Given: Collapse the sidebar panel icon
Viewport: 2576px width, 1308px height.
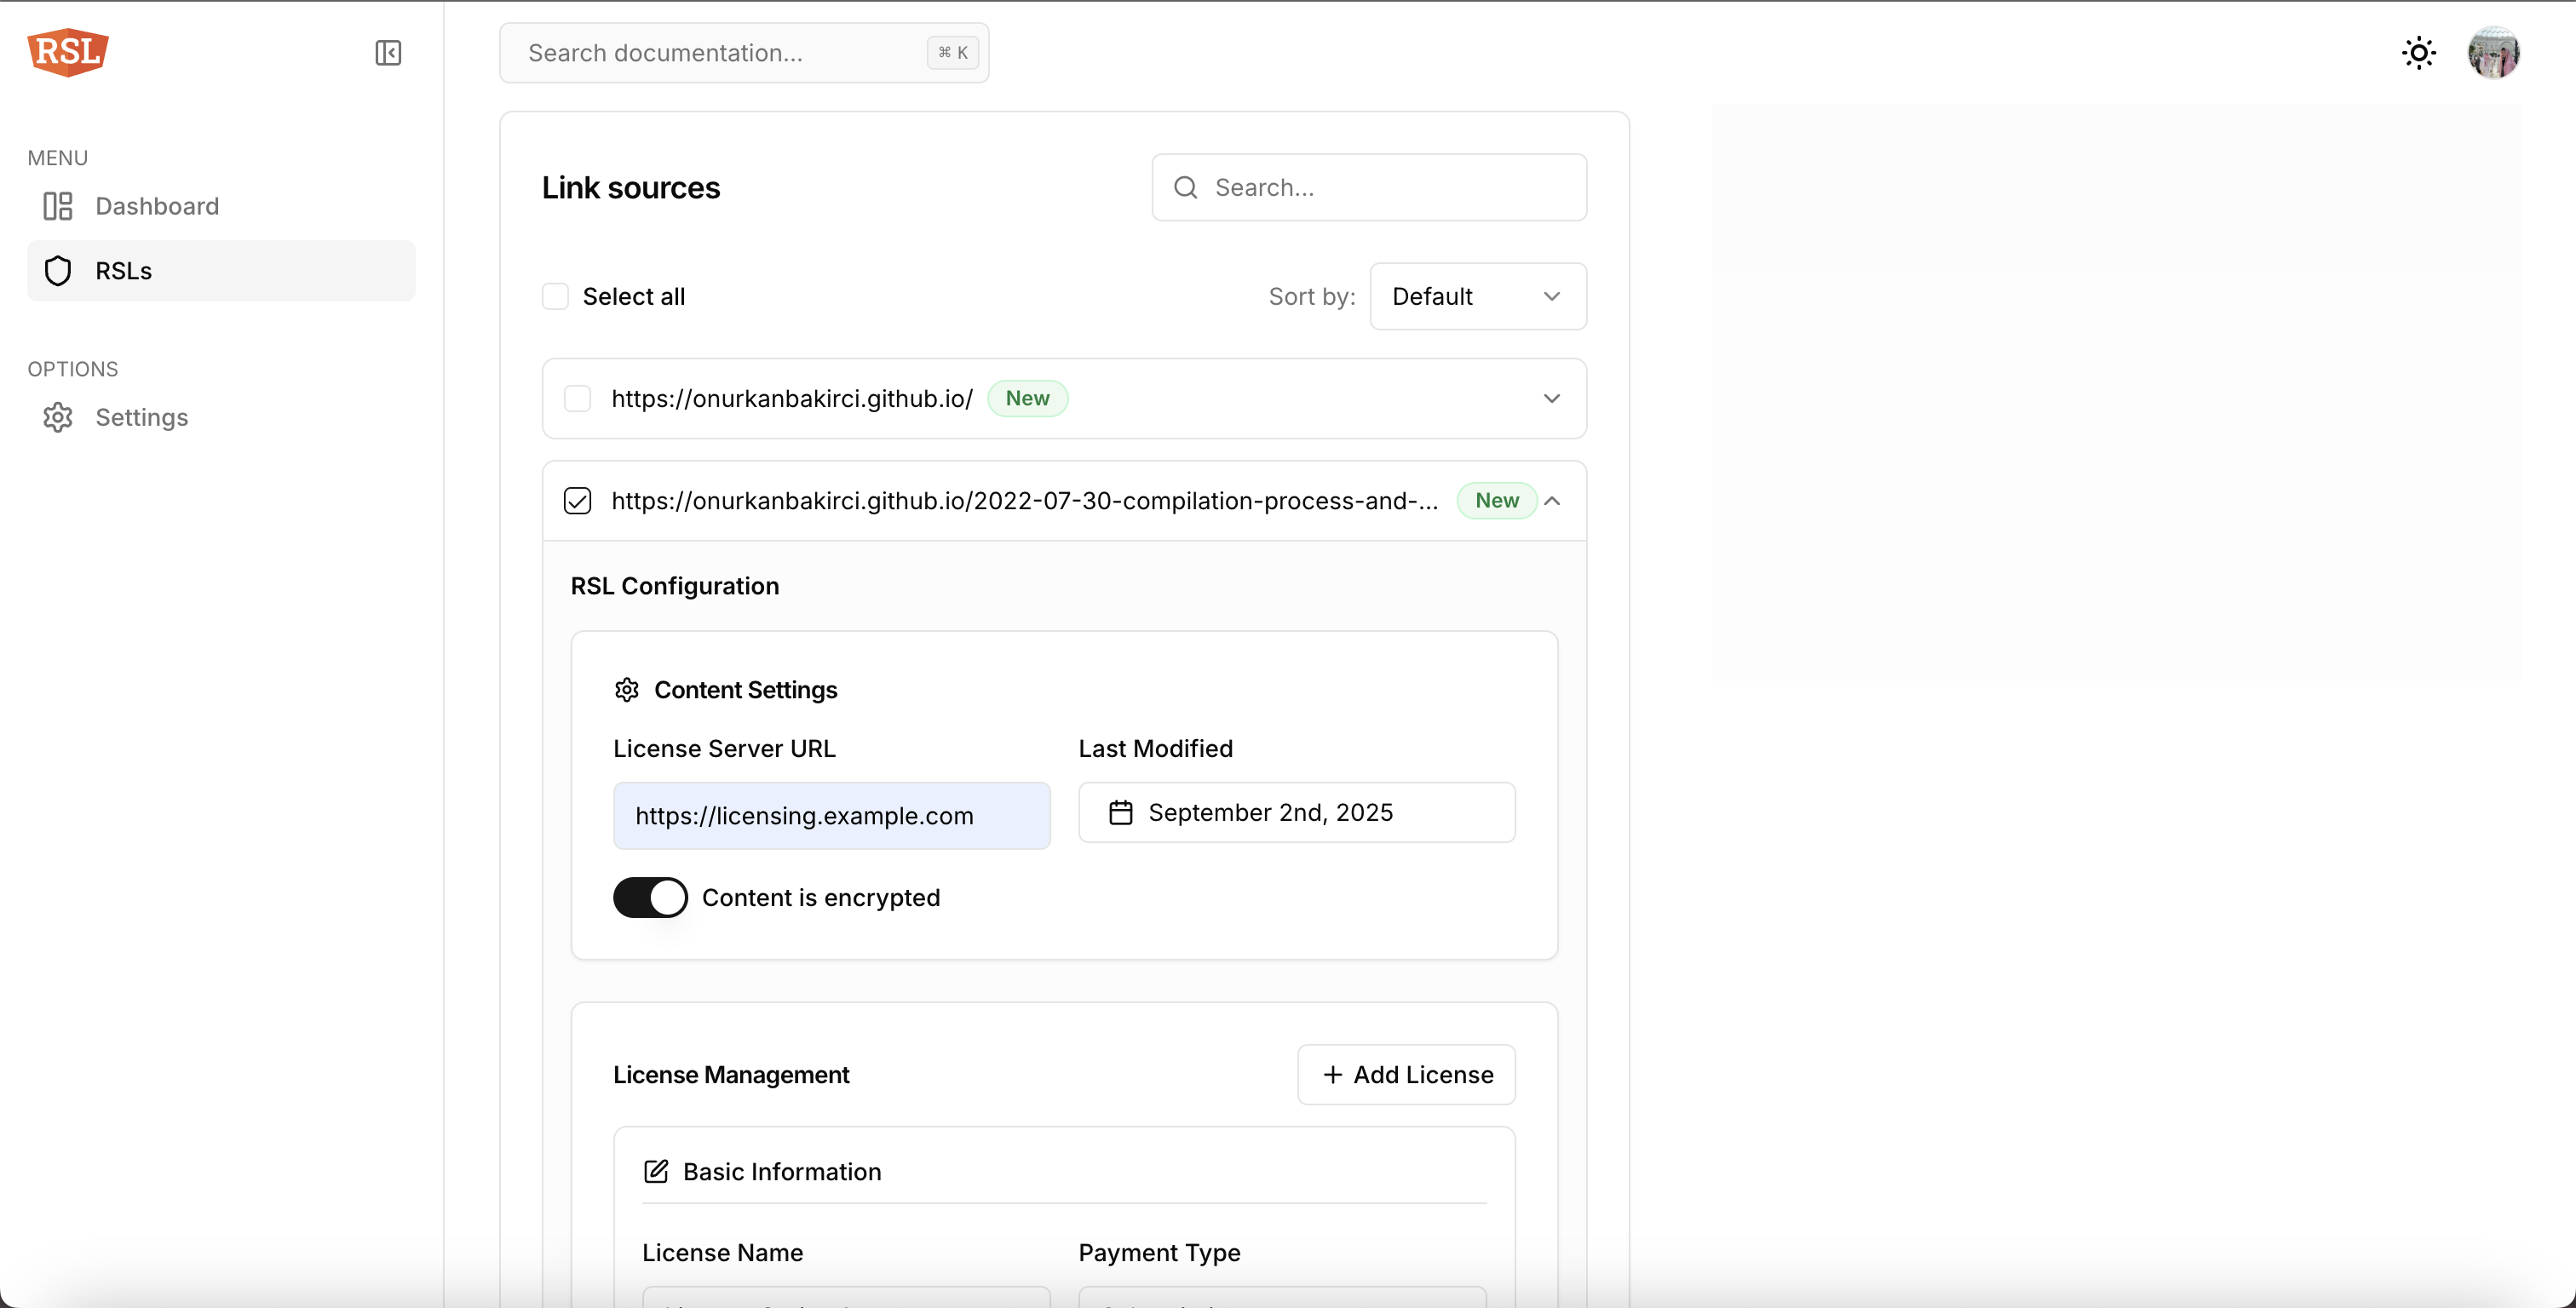Looking at the screenshot, I should tap(388, 53).
